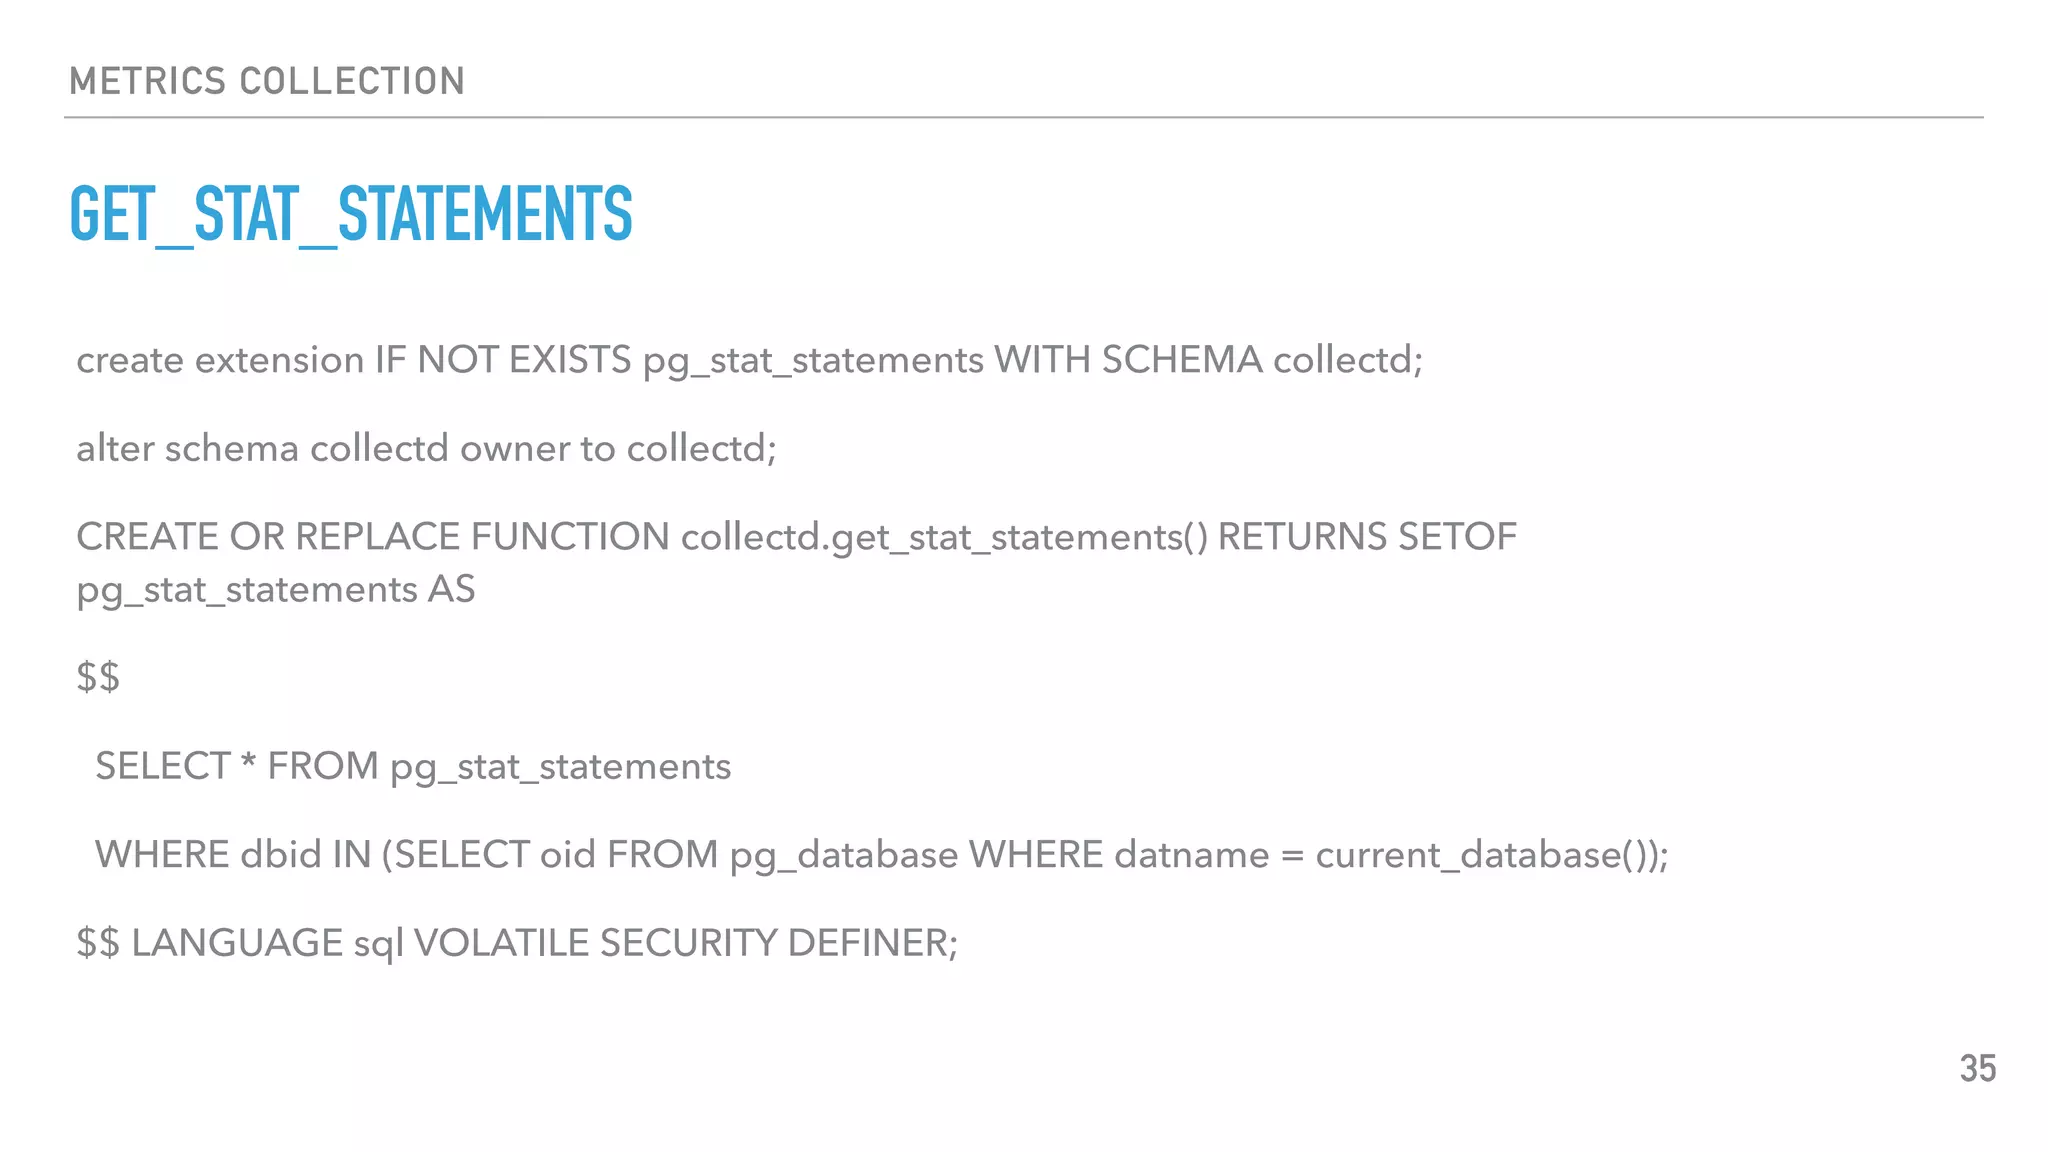
Task: Click the slide number 35
Action: [1977, 1068]
